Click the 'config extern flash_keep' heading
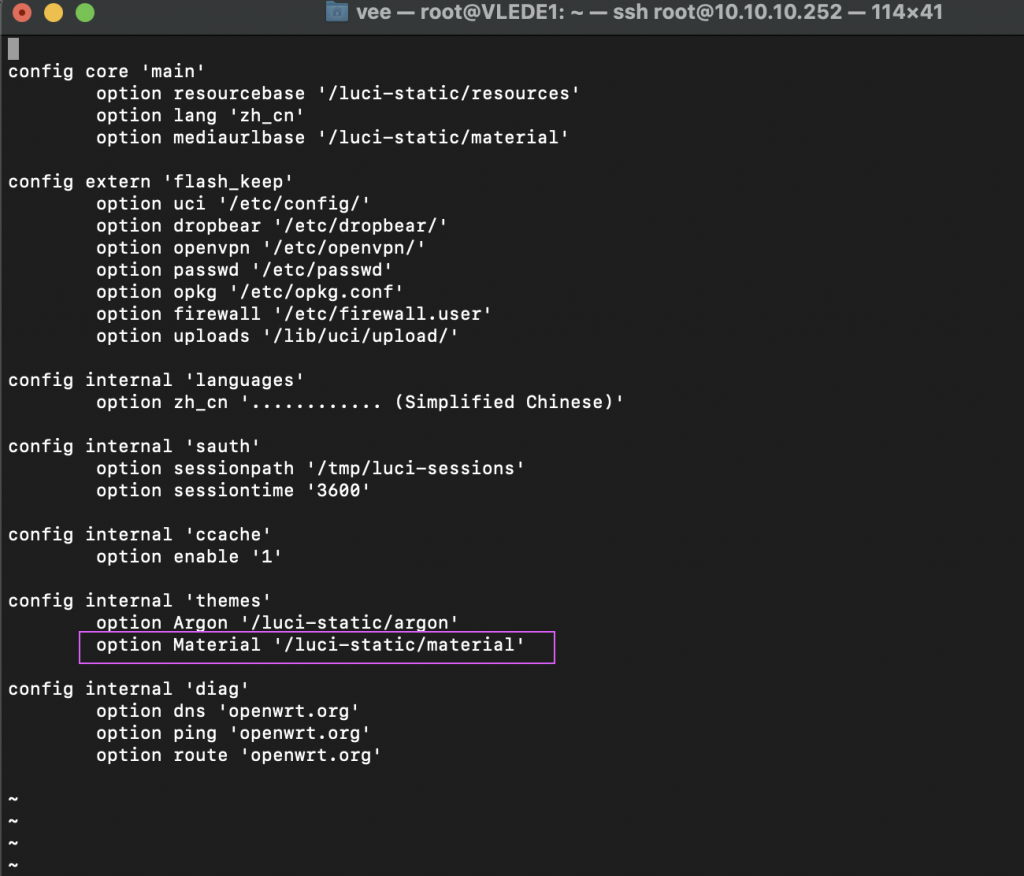The height and width of the screenshot is (876, 1024). [x=150, y=182]
